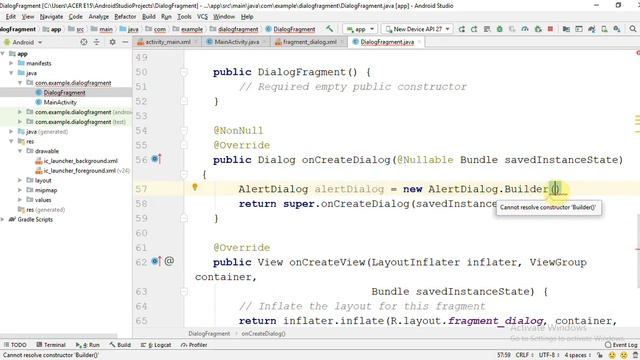The width and height of the screenshot is (640, 360).
Task: Open the New Device API 27 dropdown
Action: pos(417,29)
